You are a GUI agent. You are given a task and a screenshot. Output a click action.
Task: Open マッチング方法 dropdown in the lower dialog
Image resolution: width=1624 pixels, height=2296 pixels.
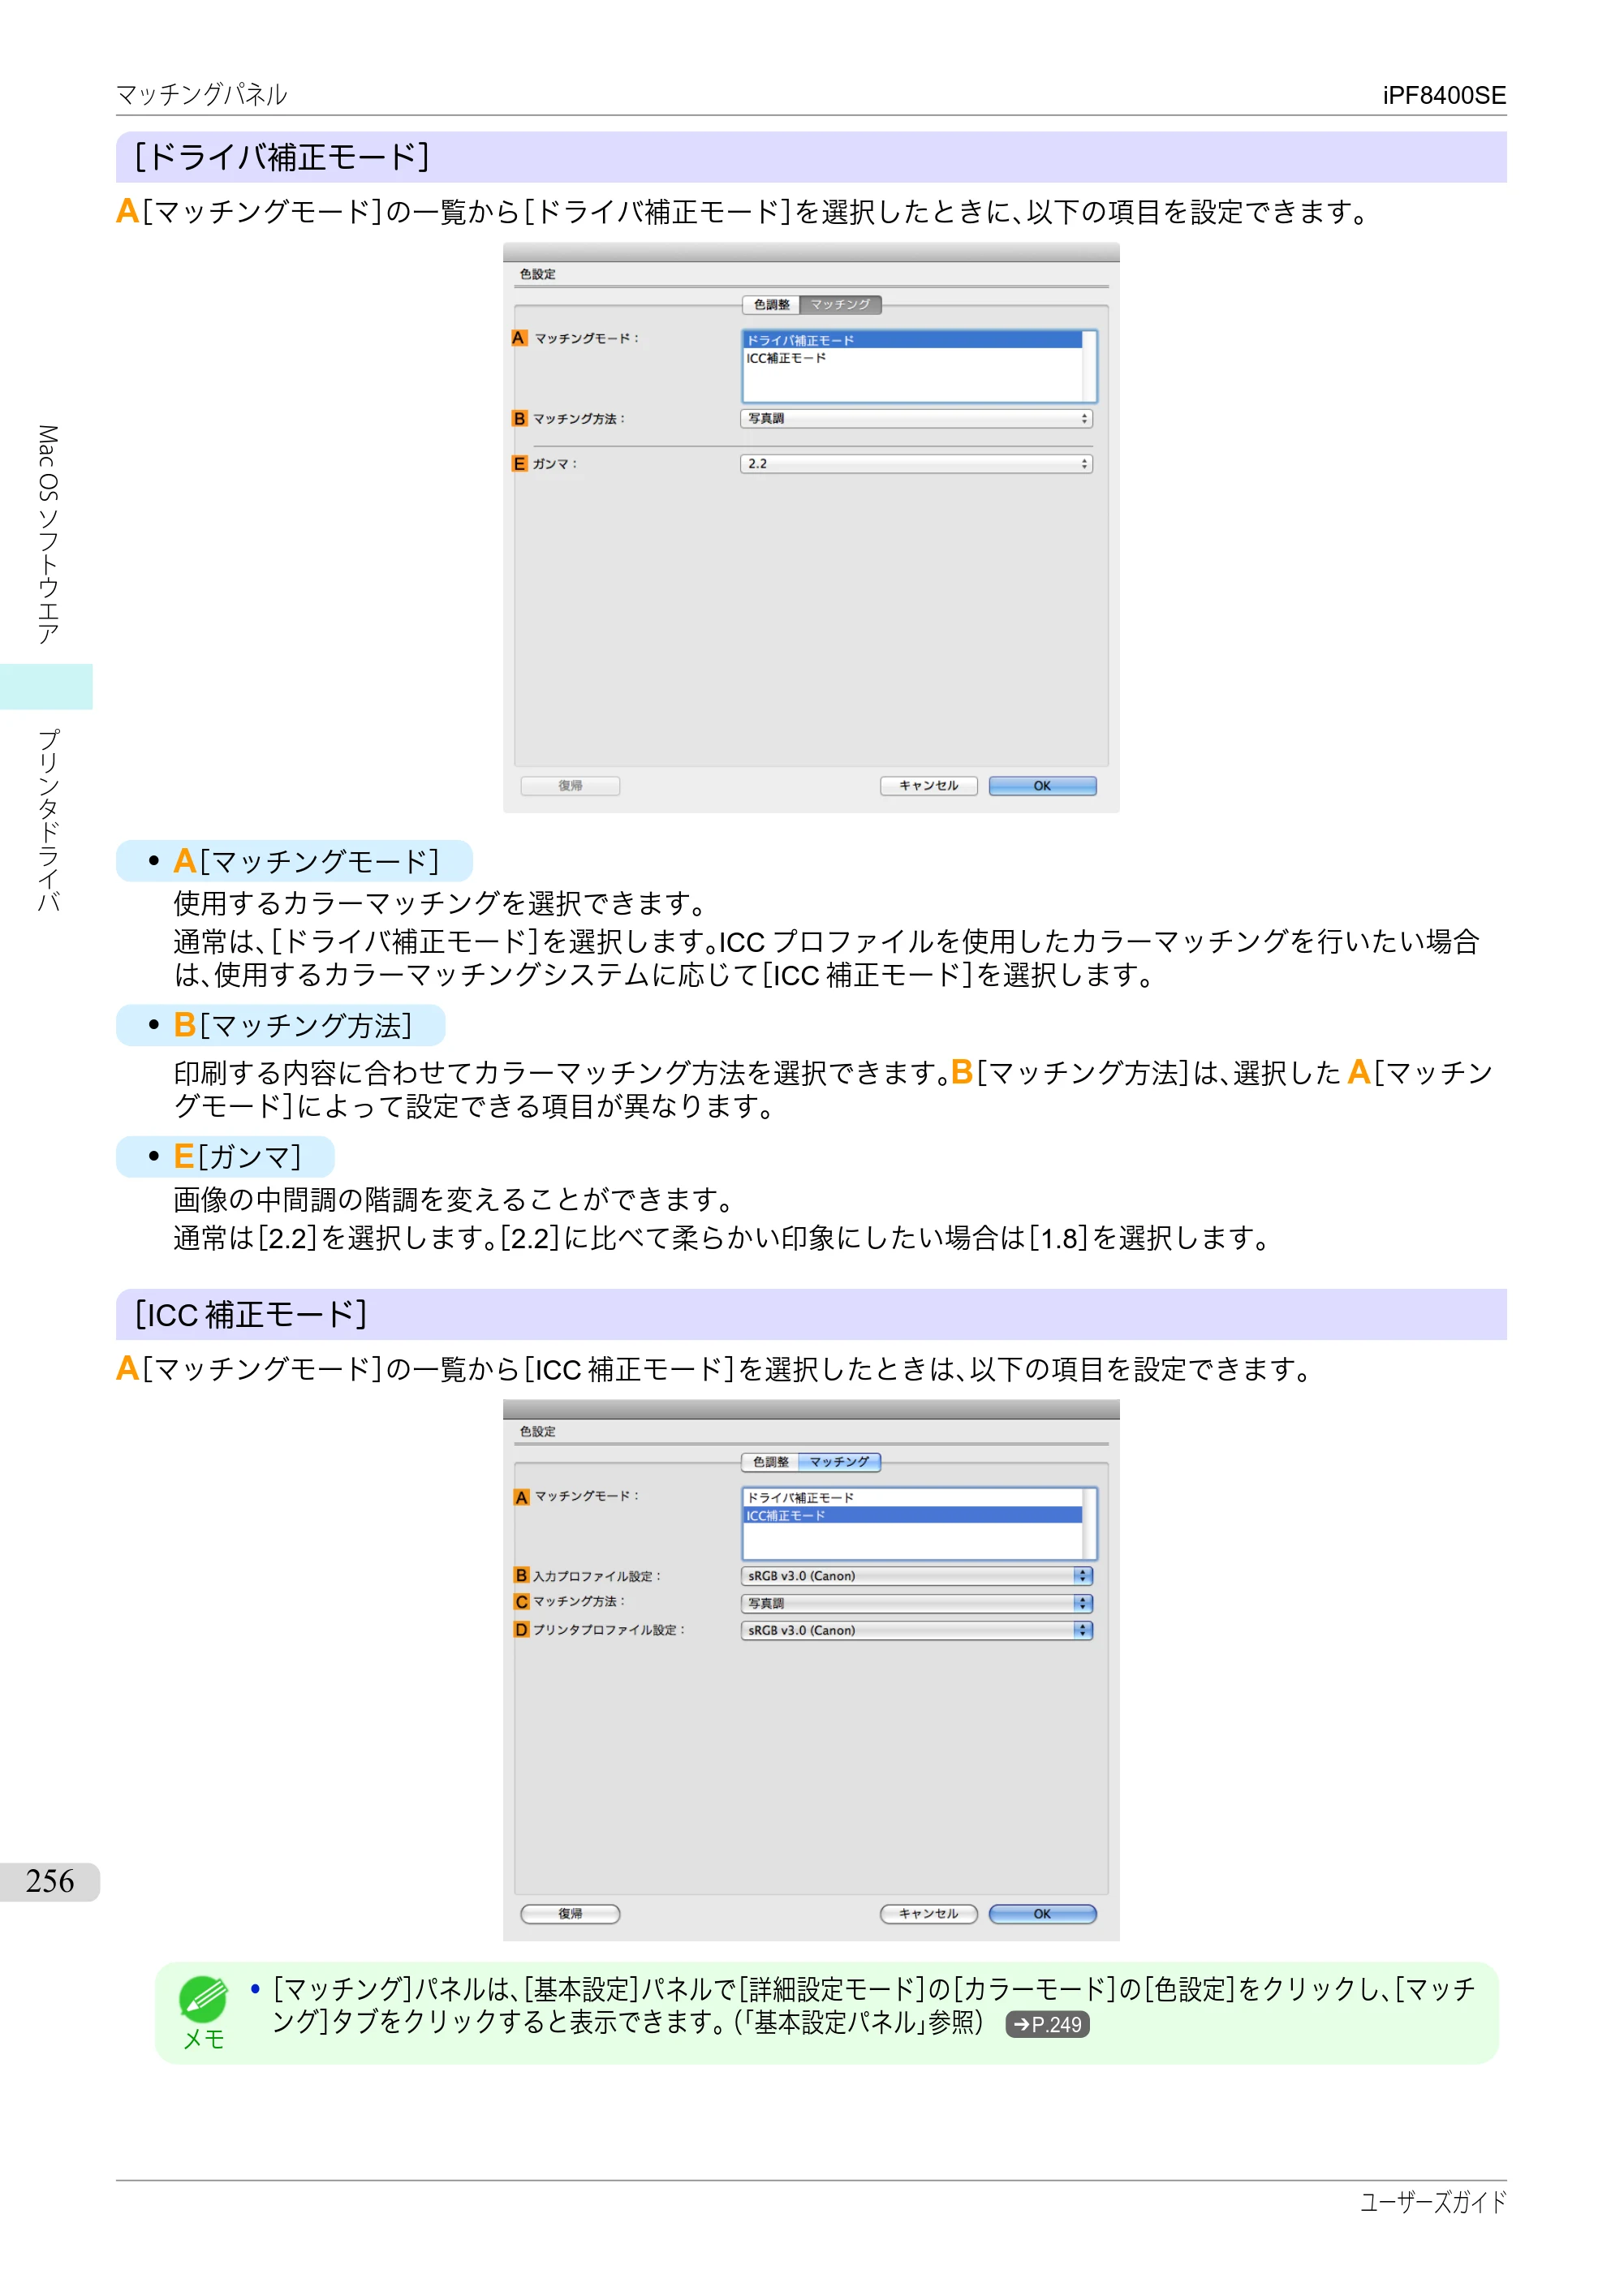tap(916, 1603)
